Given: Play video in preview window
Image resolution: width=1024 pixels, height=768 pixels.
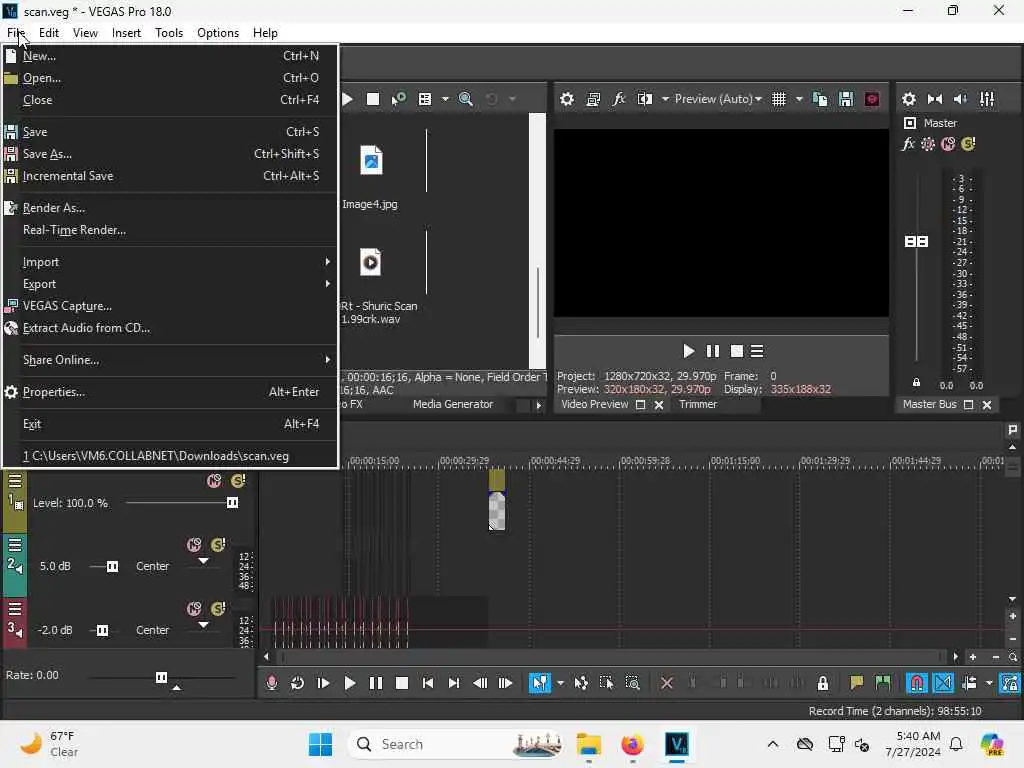Looking at the screenshot, I should pyautogui.click(x=688, y=351).
